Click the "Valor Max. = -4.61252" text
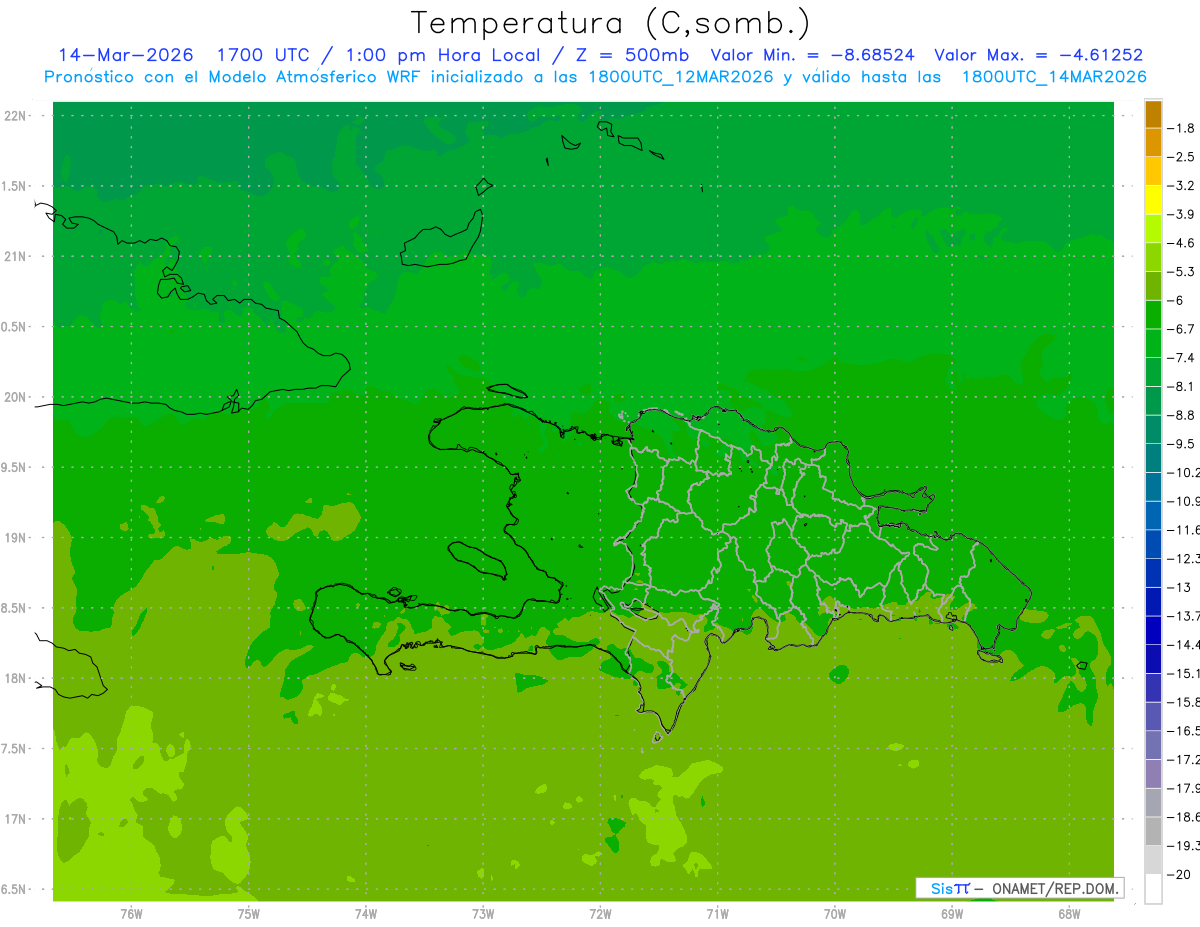The image size is (1200, 927). 1039,55
